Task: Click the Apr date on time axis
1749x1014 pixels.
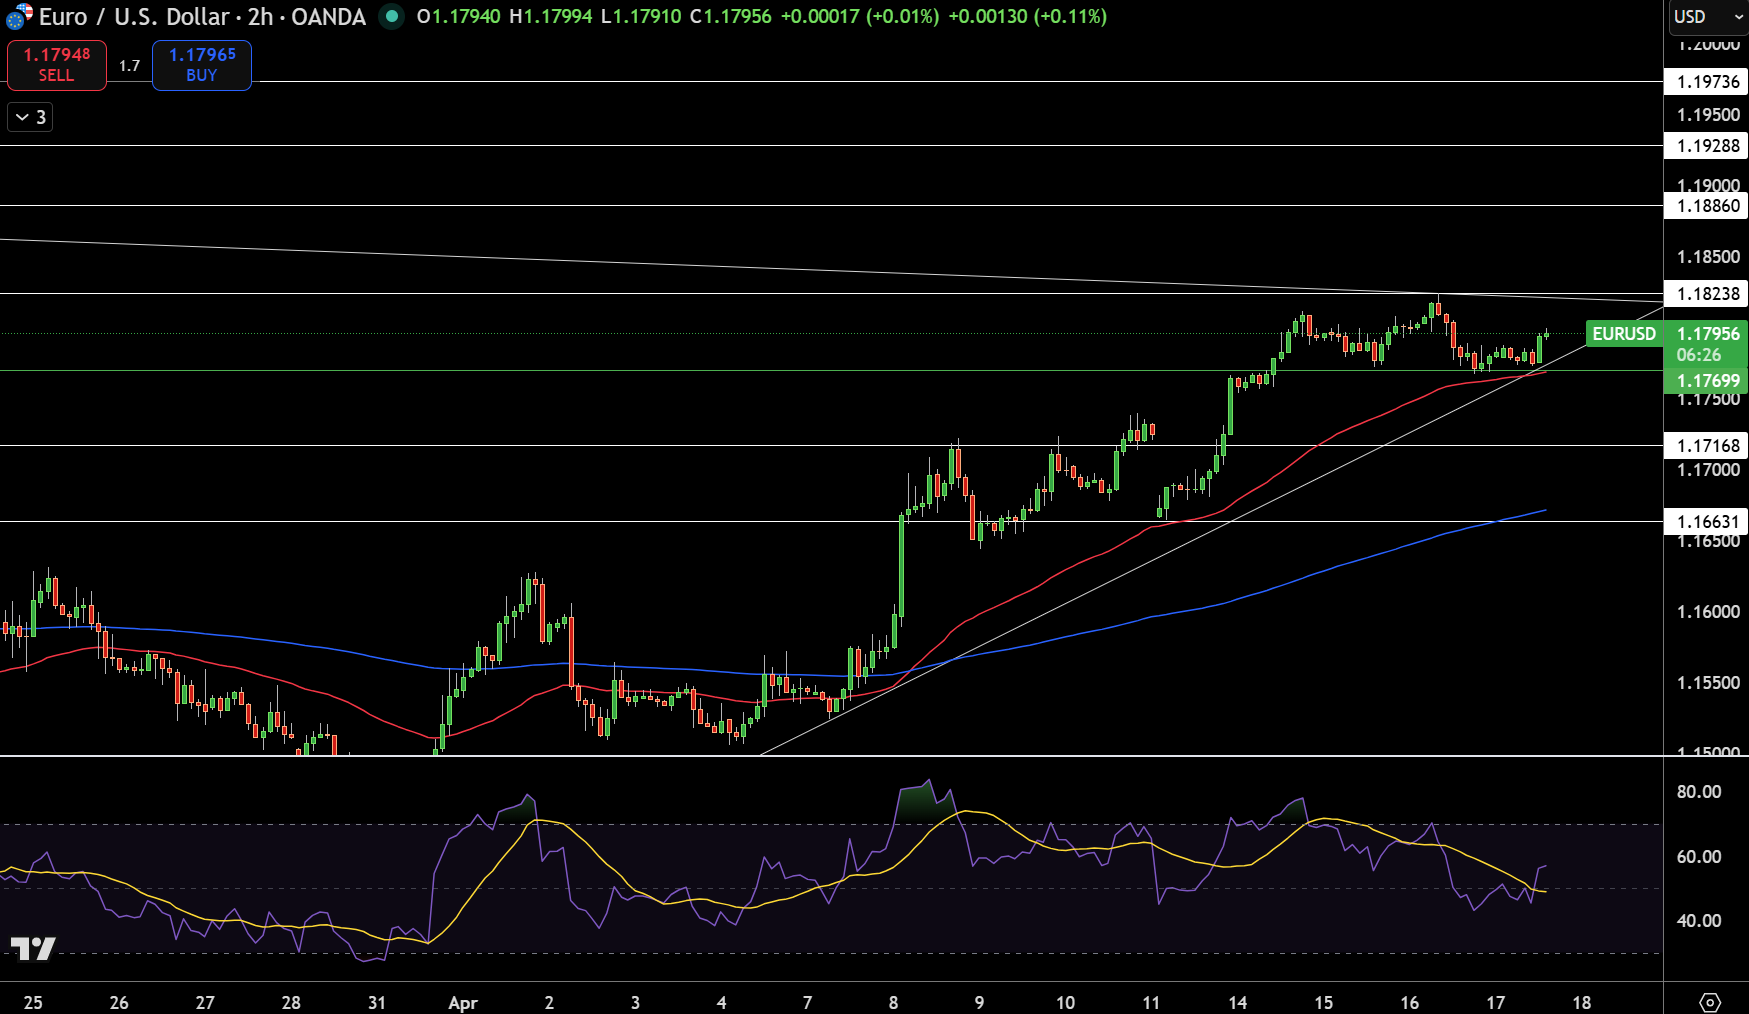Action: click(463, 1003)
